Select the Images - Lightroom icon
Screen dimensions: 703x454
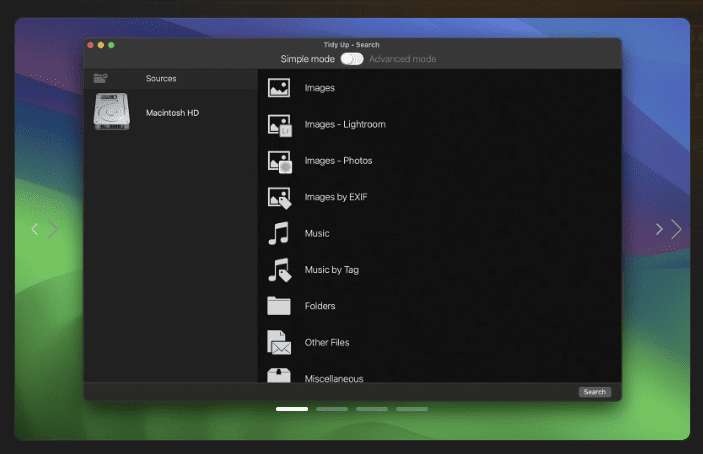280,125
